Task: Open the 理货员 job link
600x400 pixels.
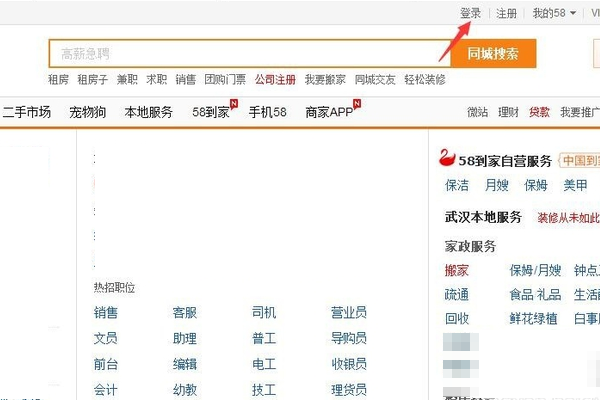Action: tap(349, 390)
